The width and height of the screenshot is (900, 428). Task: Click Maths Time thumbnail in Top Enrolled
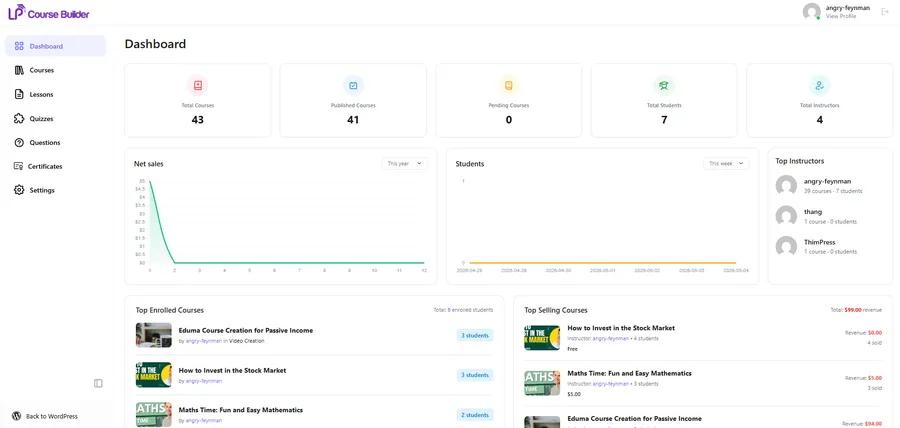pos(154,414)
